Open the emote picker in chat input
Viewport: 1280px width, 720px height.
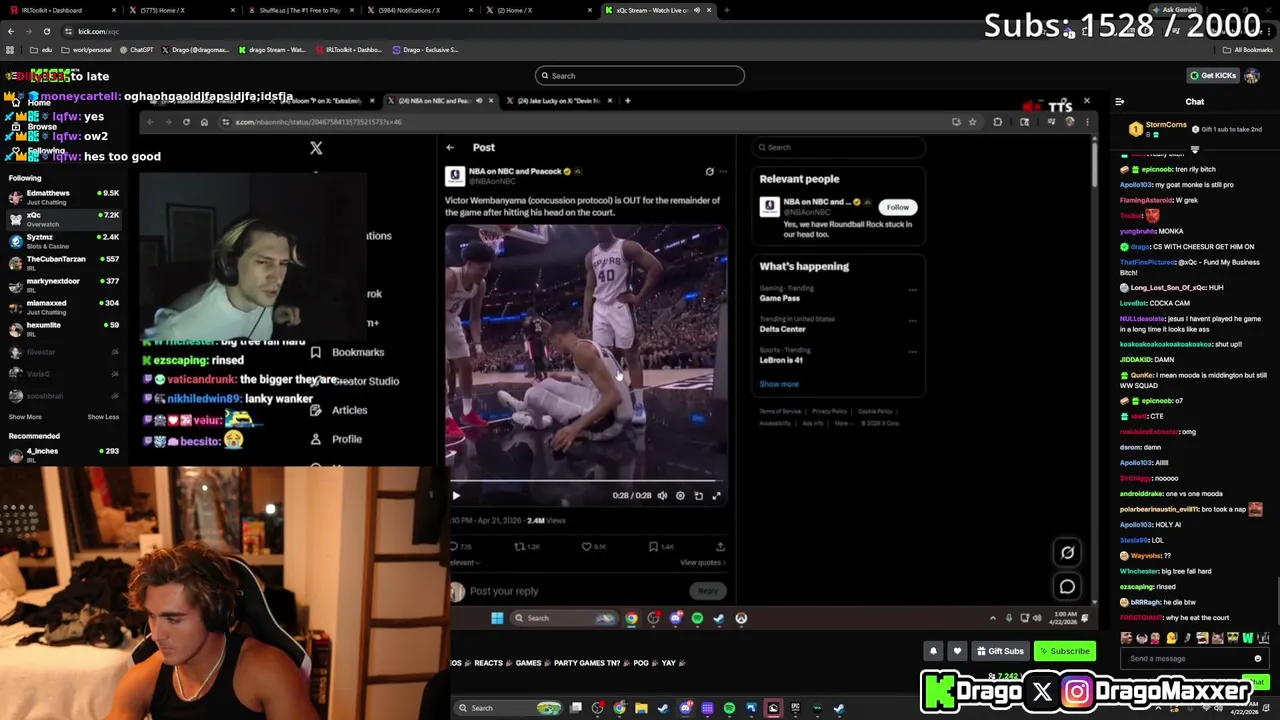pos(1258,659)
